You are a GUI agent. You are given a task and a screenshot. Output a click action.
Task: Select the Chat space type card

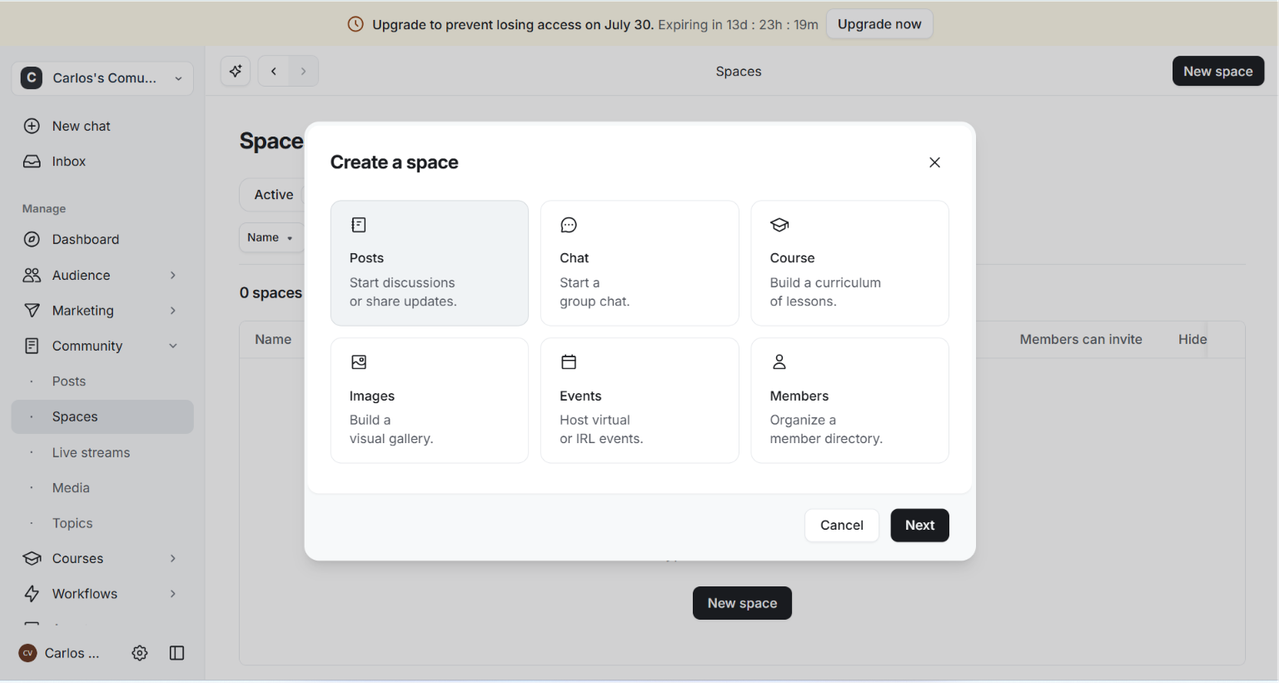(x=640, y=263)
